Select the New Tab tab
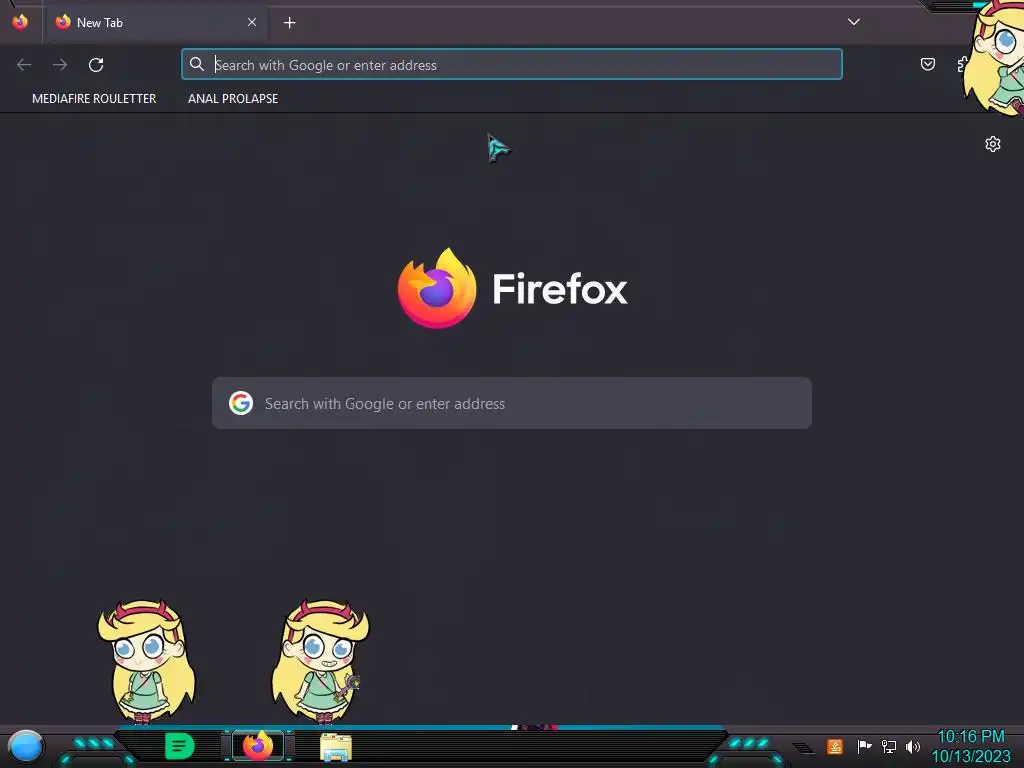 click(155, 23)
